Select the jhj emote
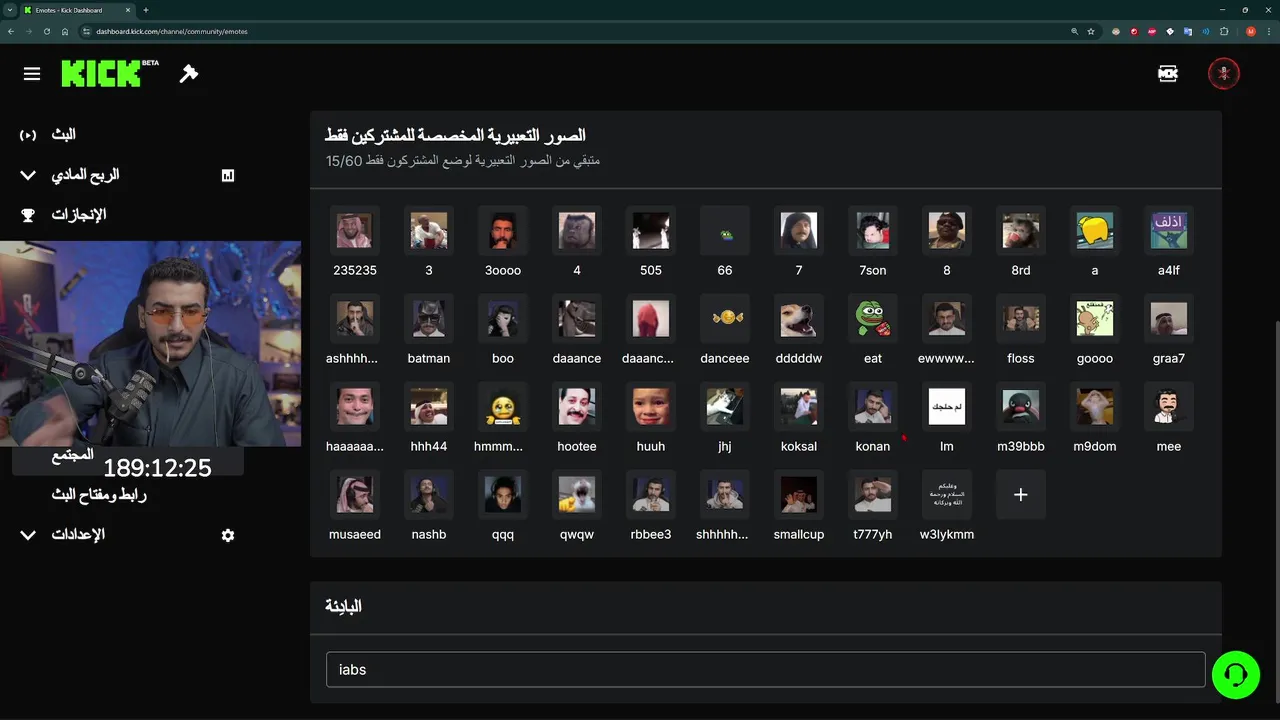Screen dimensions: 1280x720 [725, 407]
